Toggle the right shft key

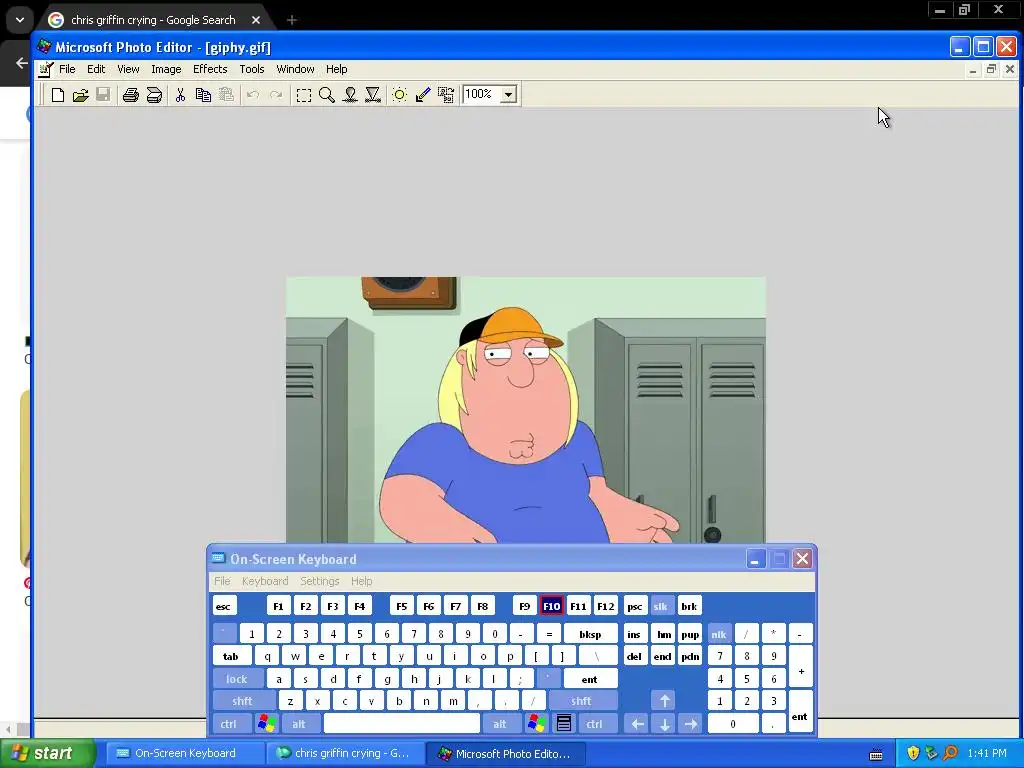click(581, 701)
